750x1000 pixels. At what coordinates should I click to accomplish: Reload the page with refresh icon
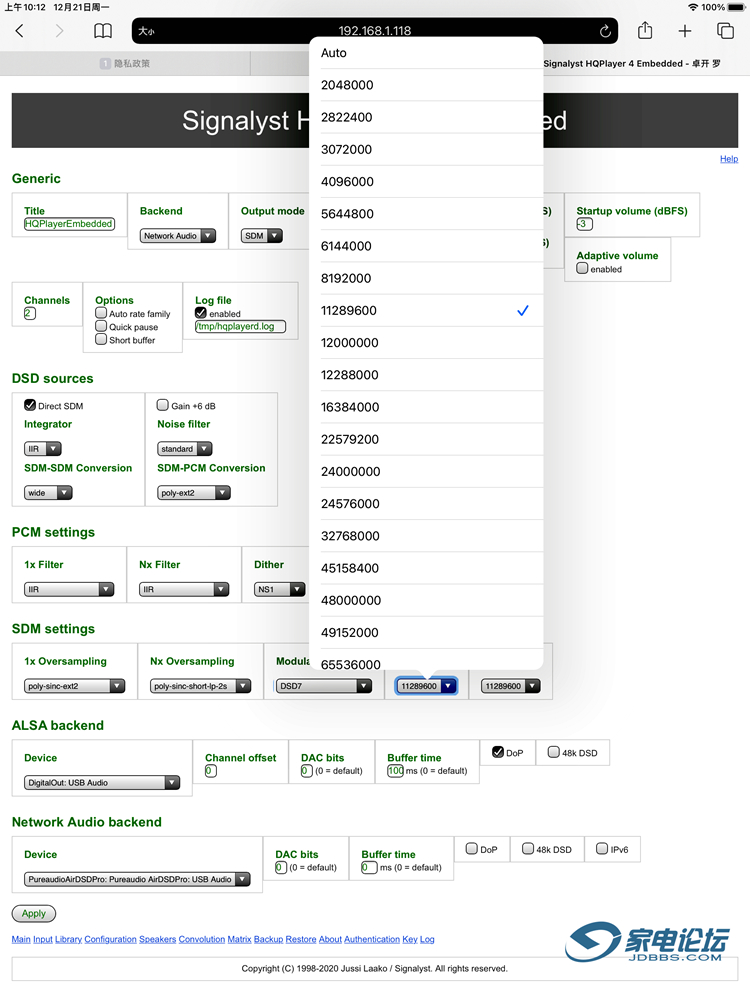pyautogui.click(x=605, y=31)
